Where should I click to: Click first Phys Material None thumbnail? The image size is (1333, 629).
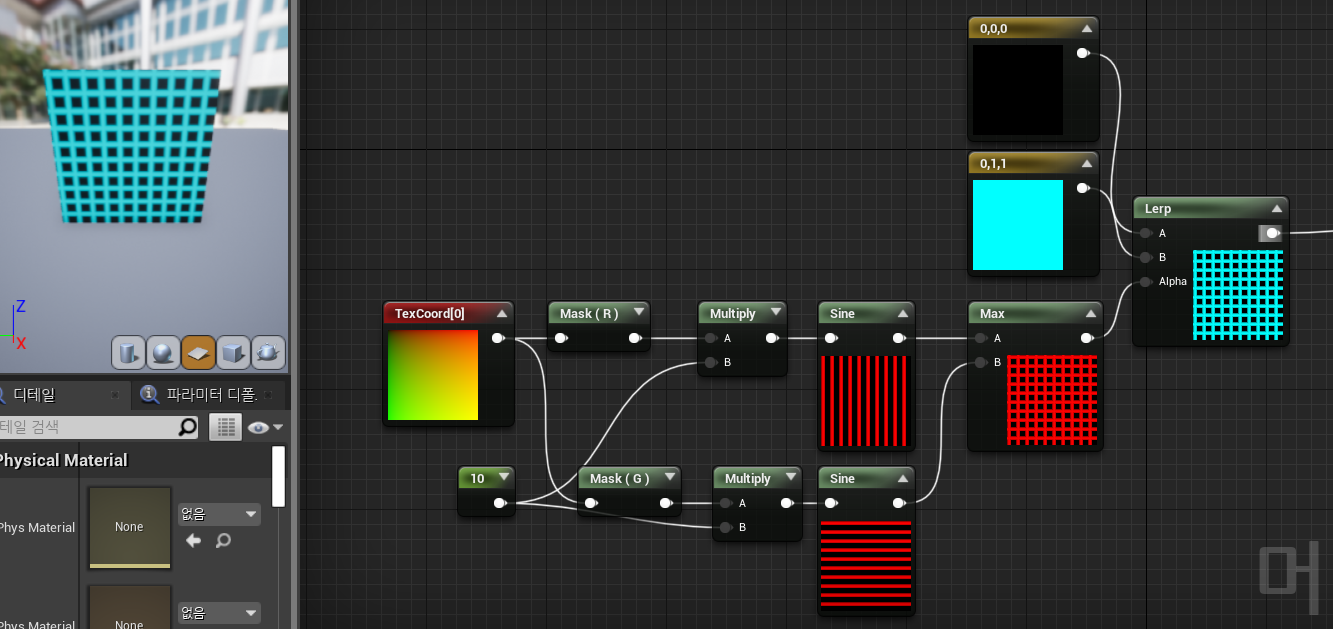[129, 527]
